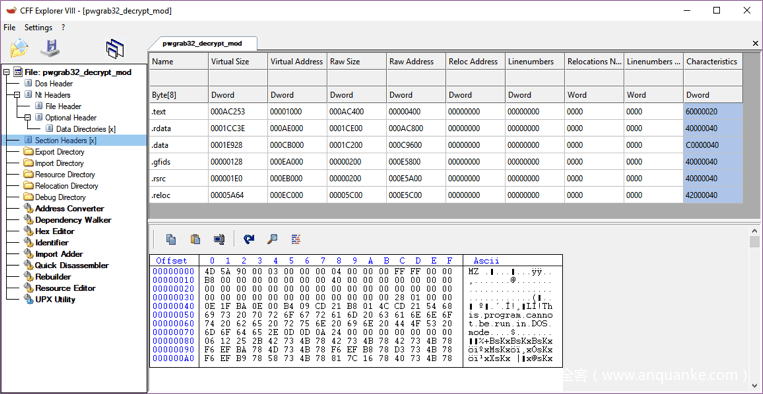The image size is (763, 394).
Task: Click the Debug Directory folder icon
Action: coord(28,197)
